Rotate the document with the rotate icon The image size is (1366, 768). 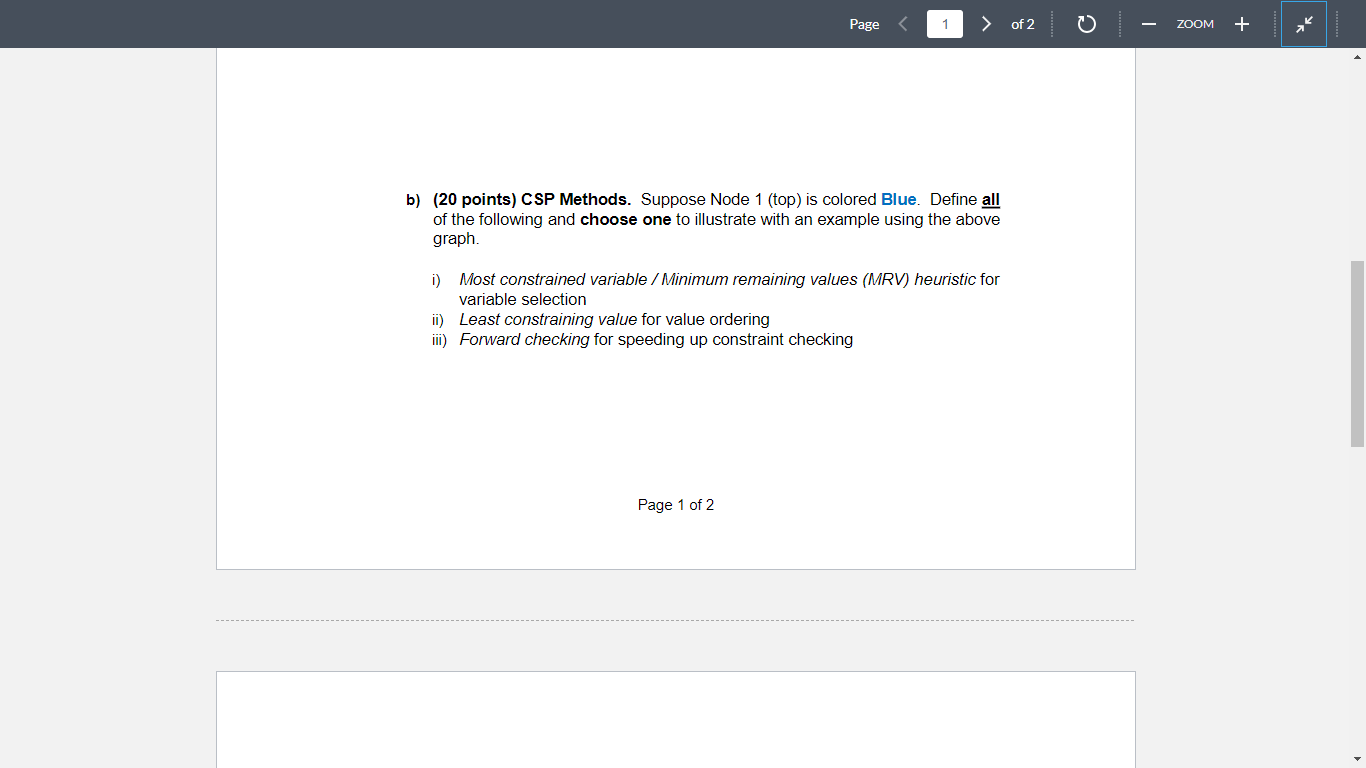(x=1086, y=24)
